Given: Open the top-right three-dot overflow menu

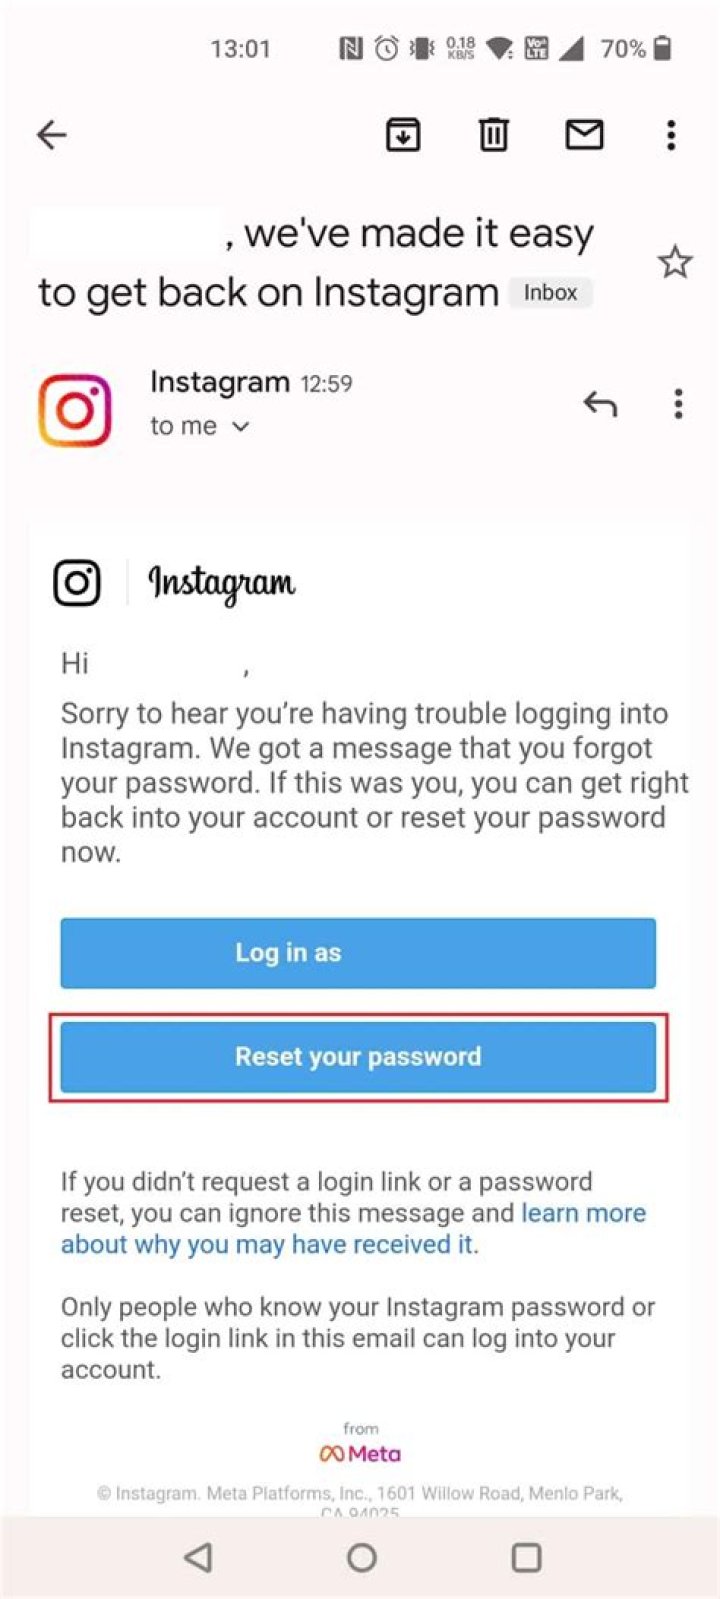Looking at the screenshot, I should point(671,135).
